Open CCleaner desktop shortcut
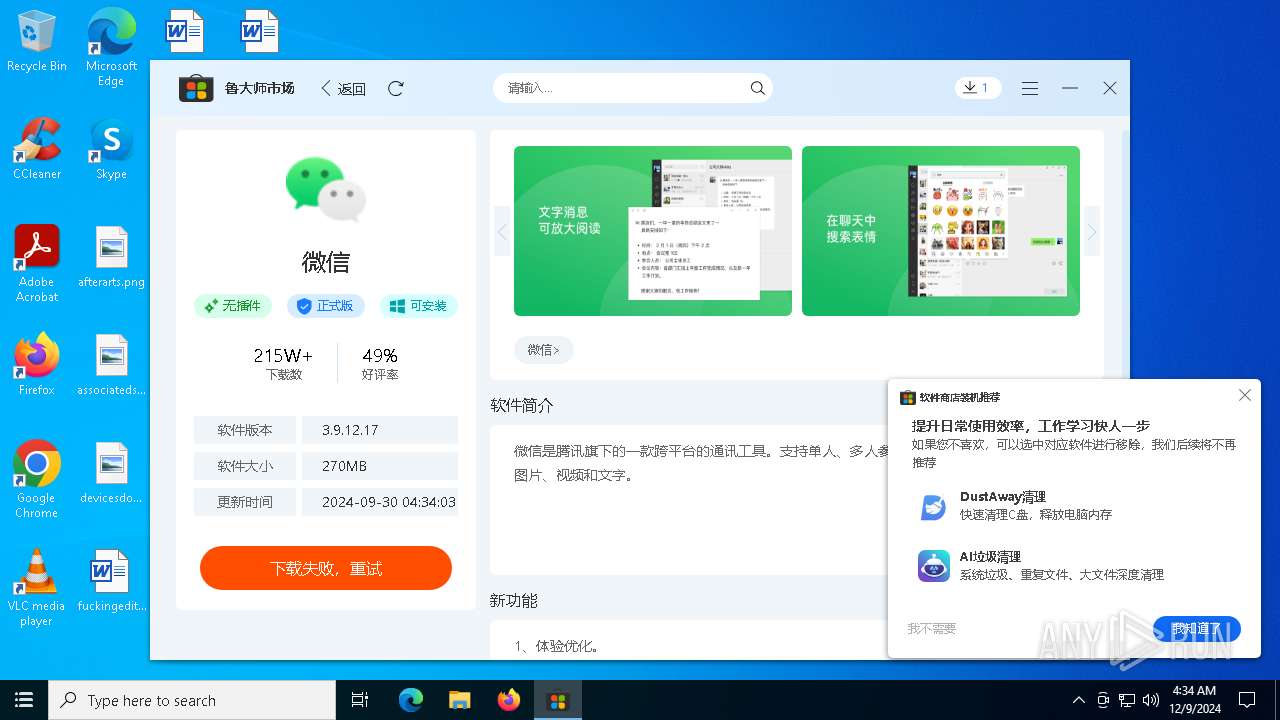 click(37, 149)
